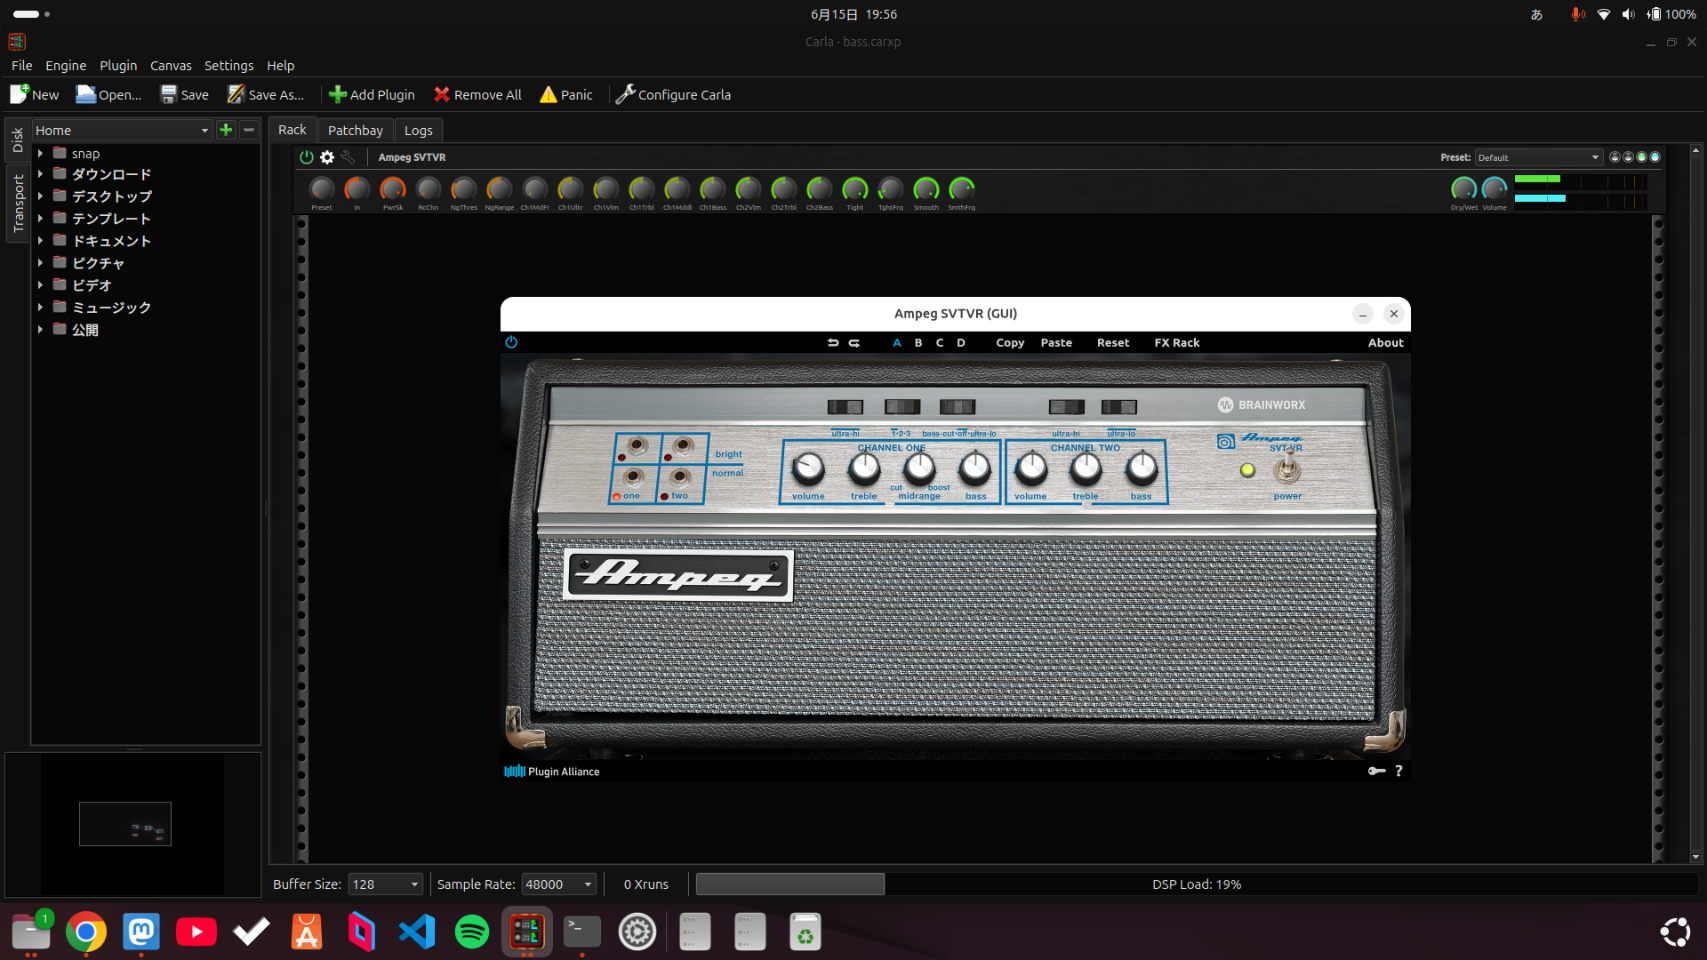Select settings slot D
Screen dimensions: 1707x960
pyautogui.click(x=961, y=343)
